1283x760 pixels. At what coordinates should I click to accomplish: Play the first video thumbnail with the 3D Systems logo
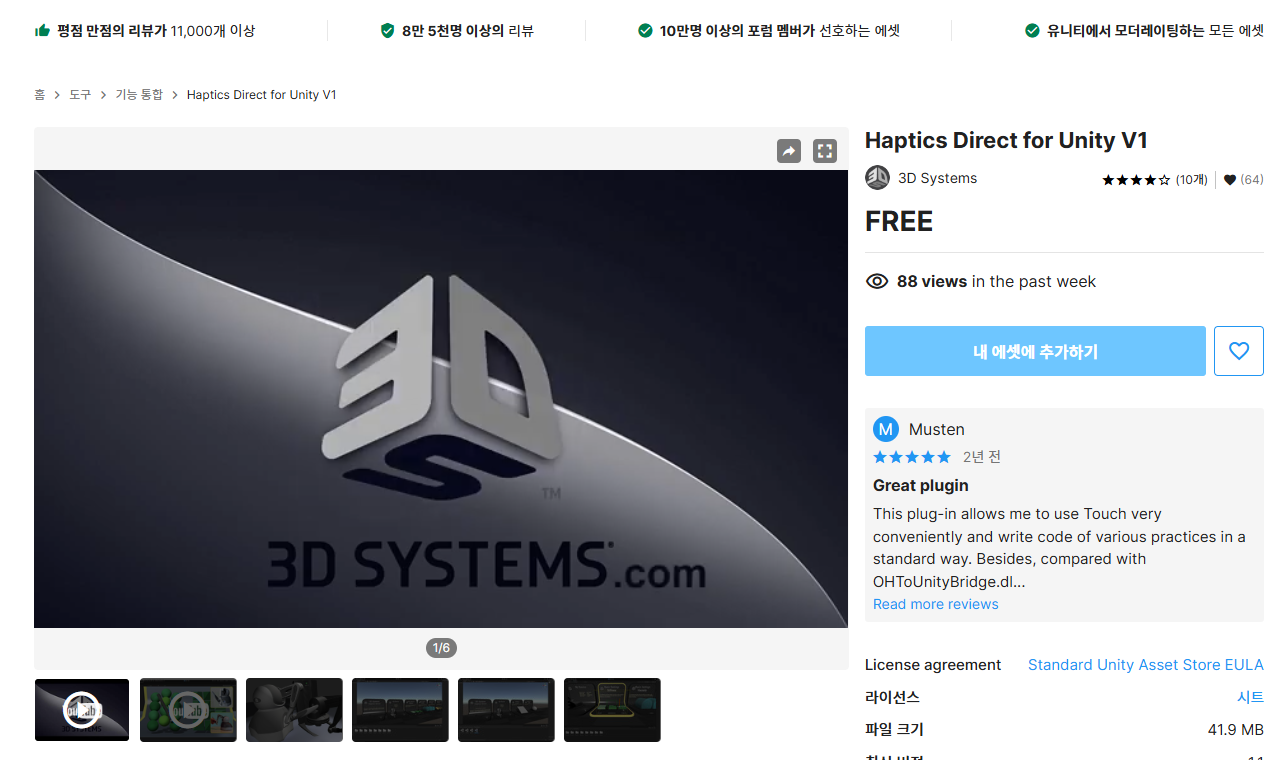coord(82,710)
